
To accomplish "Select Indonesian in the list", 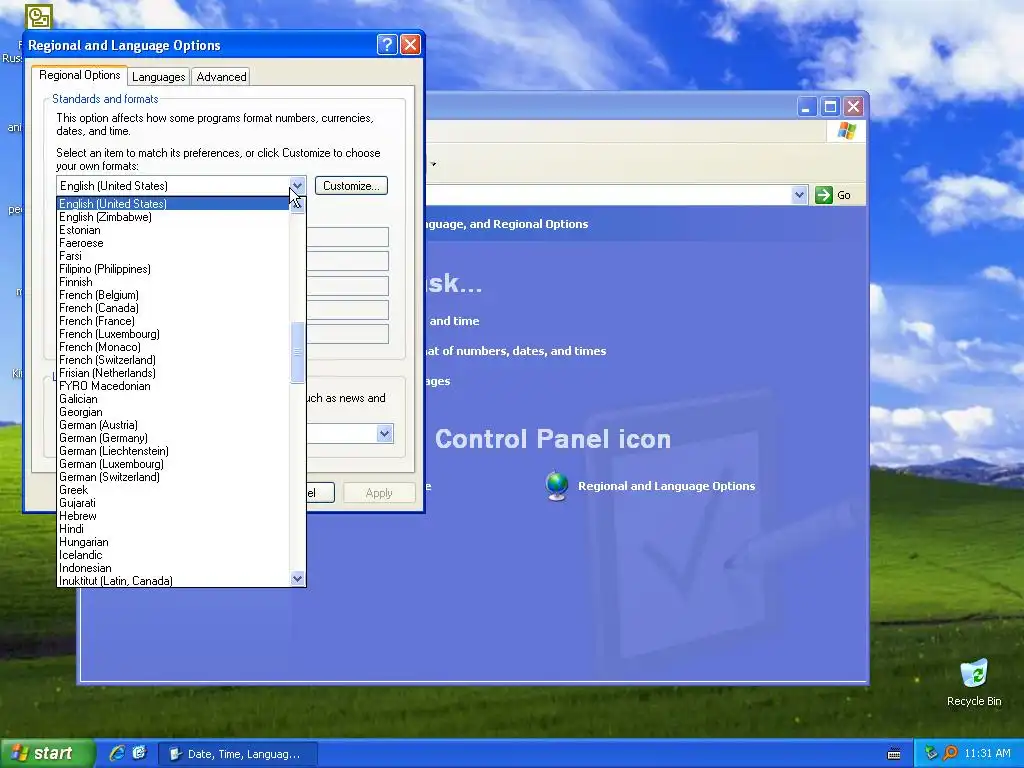I will point(173,568).
